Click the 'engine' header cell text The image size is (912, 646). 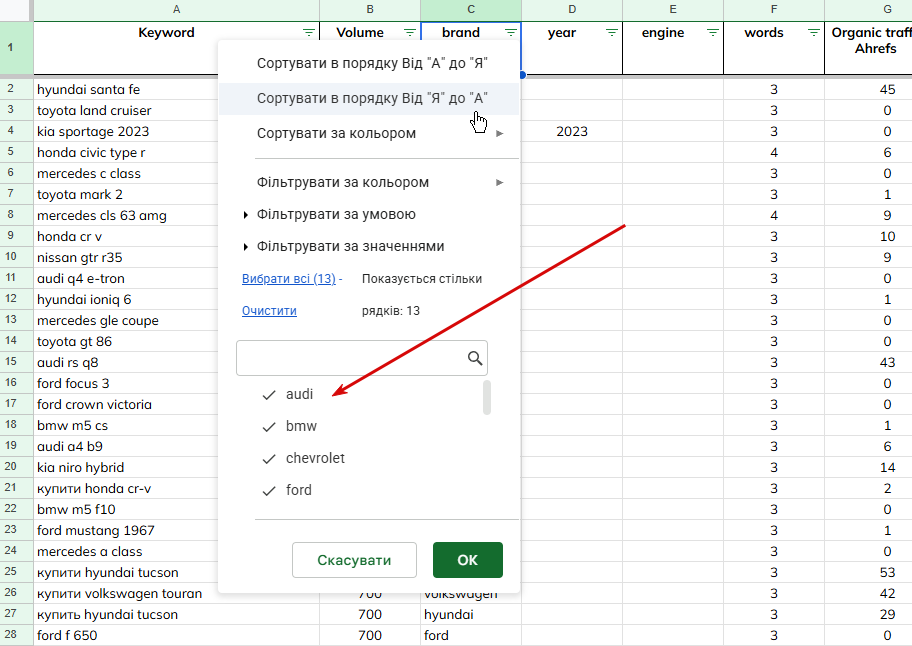coord(662,33)
